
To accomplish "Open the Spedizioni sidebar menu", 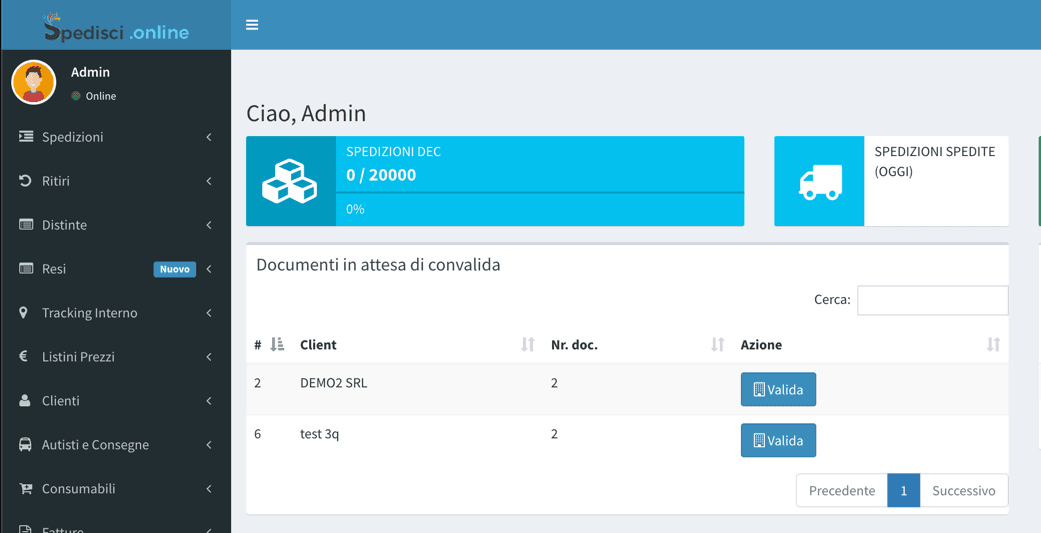I will click(x=116, y=137).
